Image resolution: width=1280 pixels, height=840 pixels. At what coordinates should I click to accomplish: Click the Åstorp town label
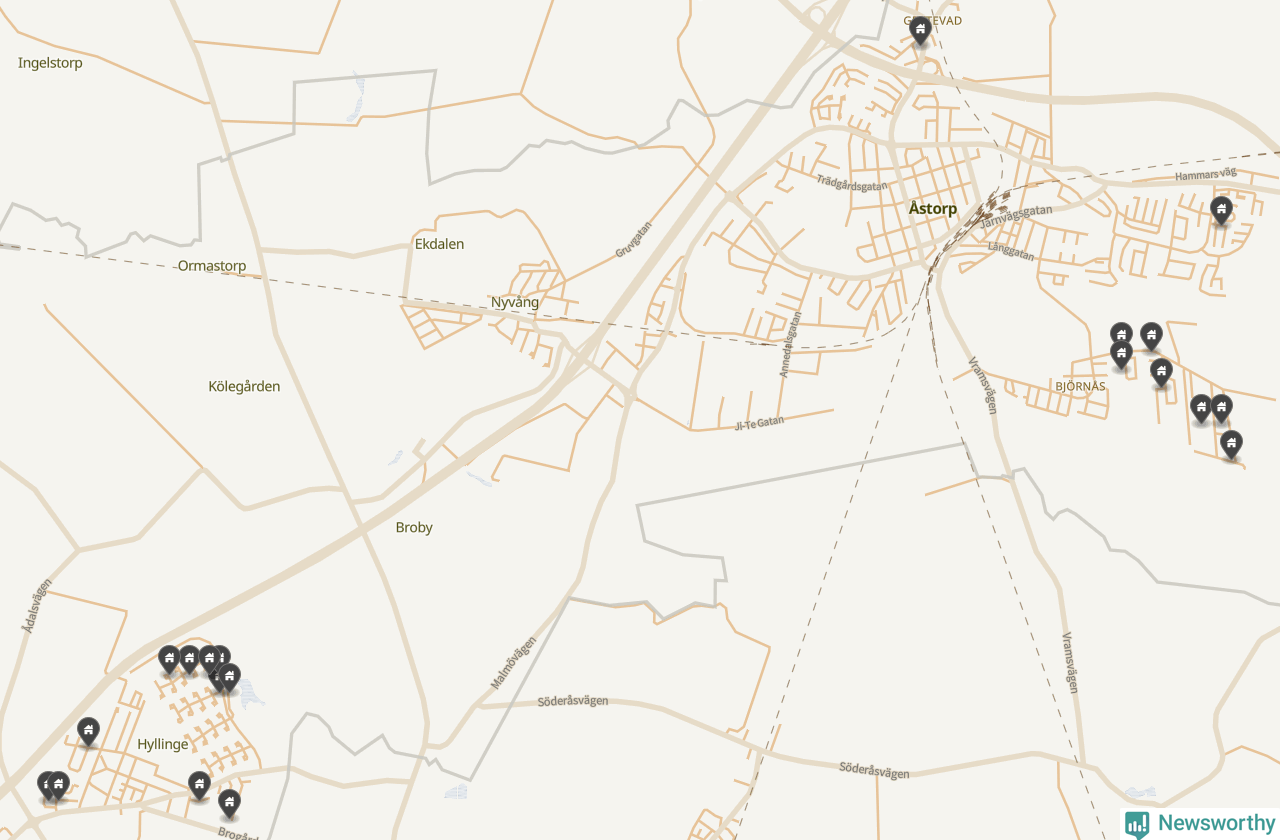click(x=933, y=209)
